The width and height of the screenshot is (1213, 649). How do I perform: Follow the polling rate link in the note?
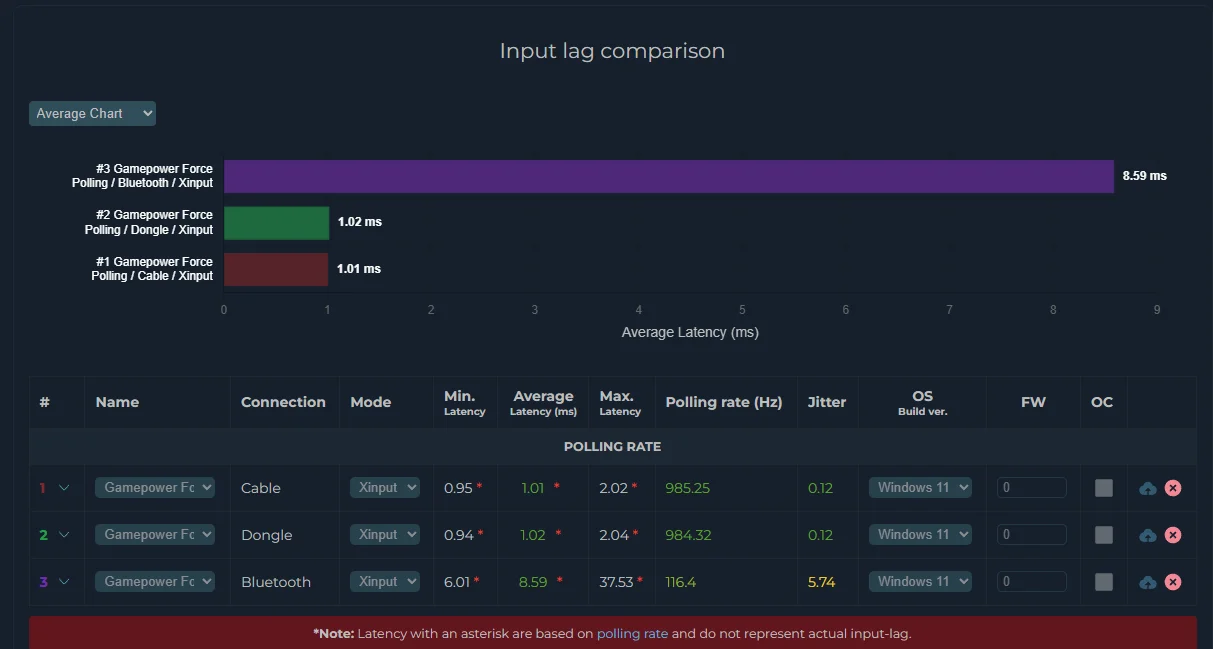(632, 633)
